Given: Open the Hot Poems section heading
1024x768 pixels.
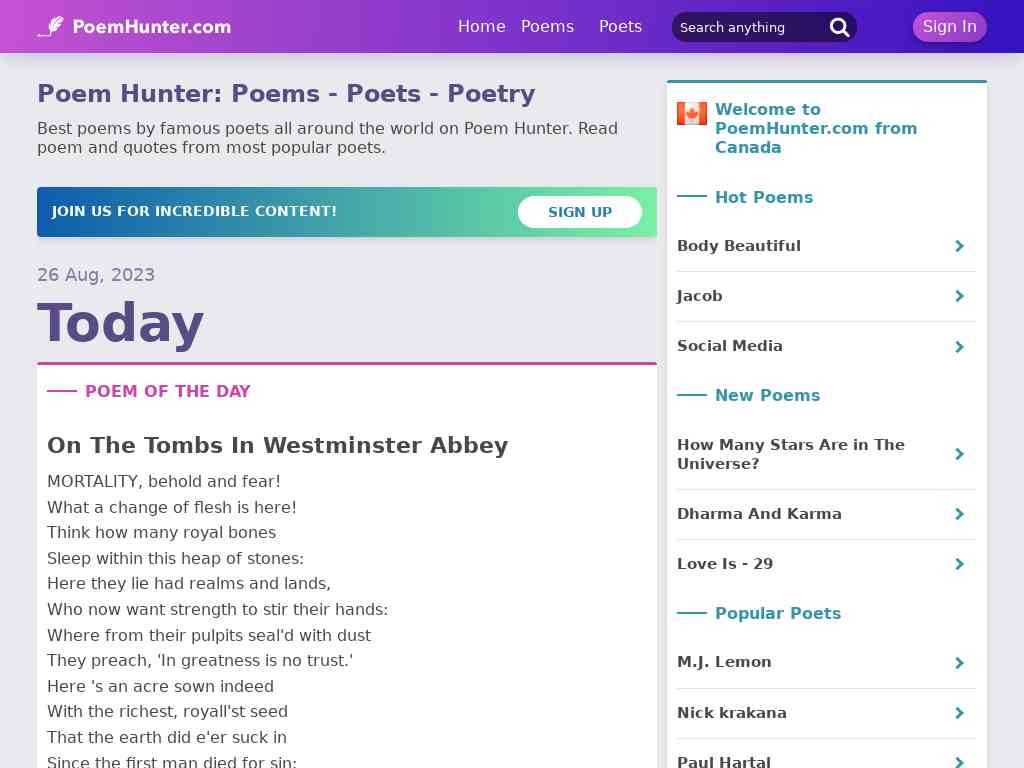Looking at the screenshot, I should (764, 197).
